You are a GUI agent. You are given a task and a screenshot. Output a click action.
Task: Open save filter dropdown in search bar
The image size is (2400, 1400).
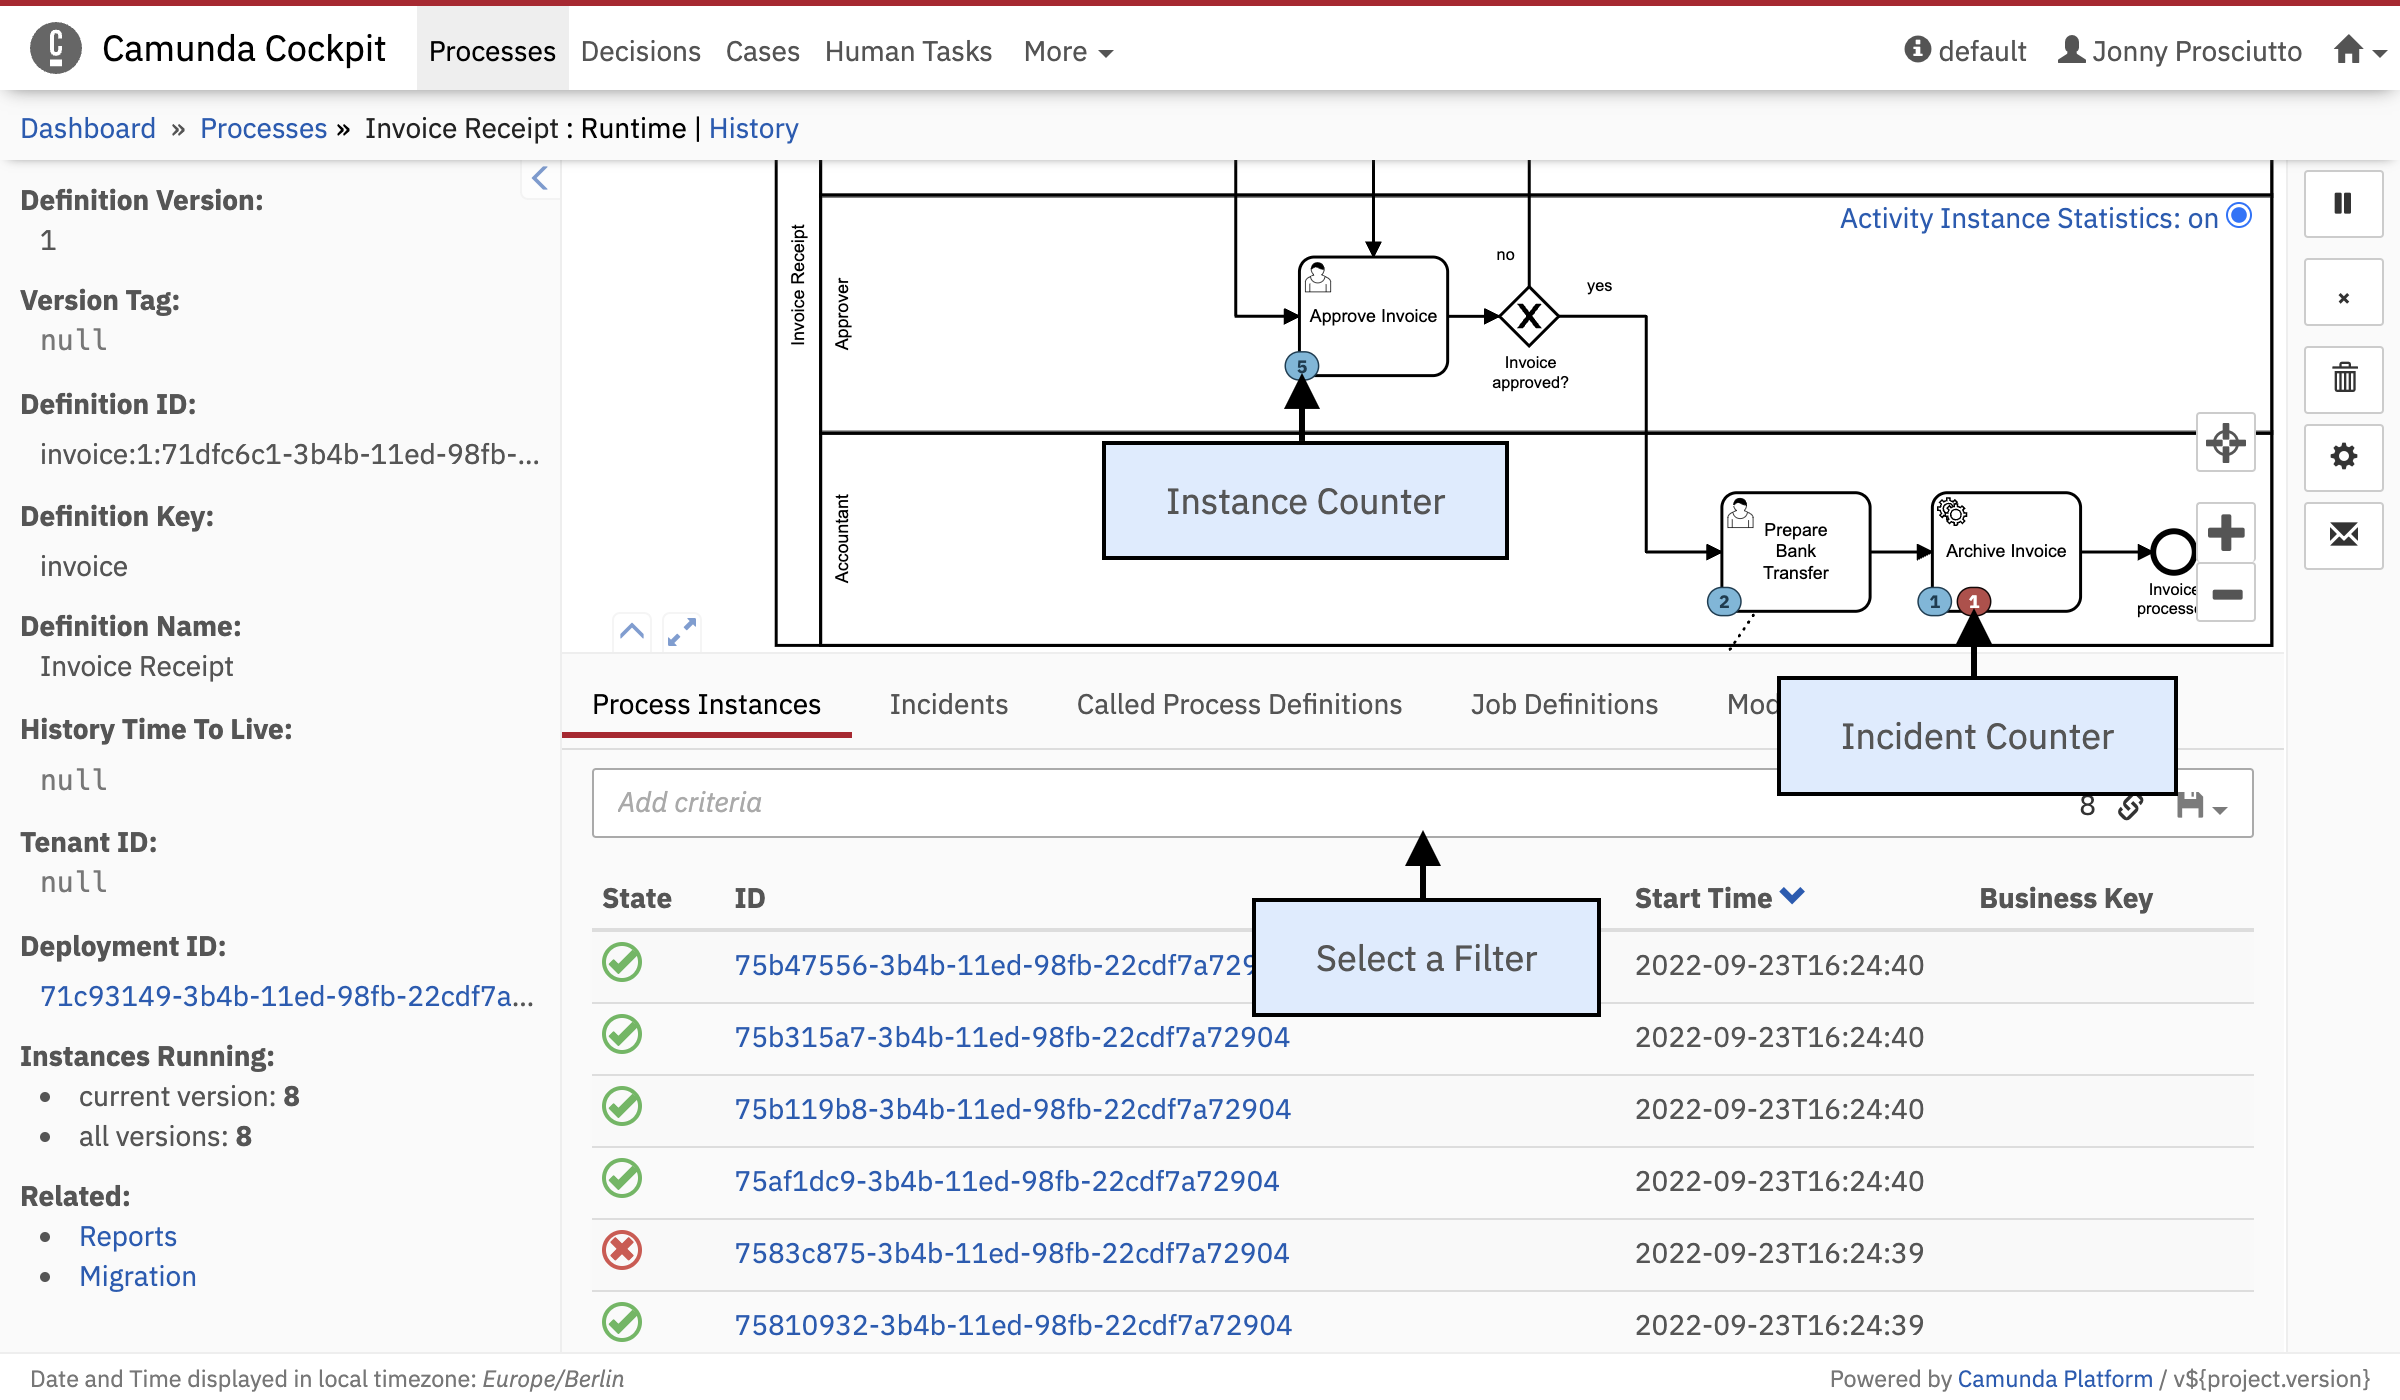(x=2201, y=806)
